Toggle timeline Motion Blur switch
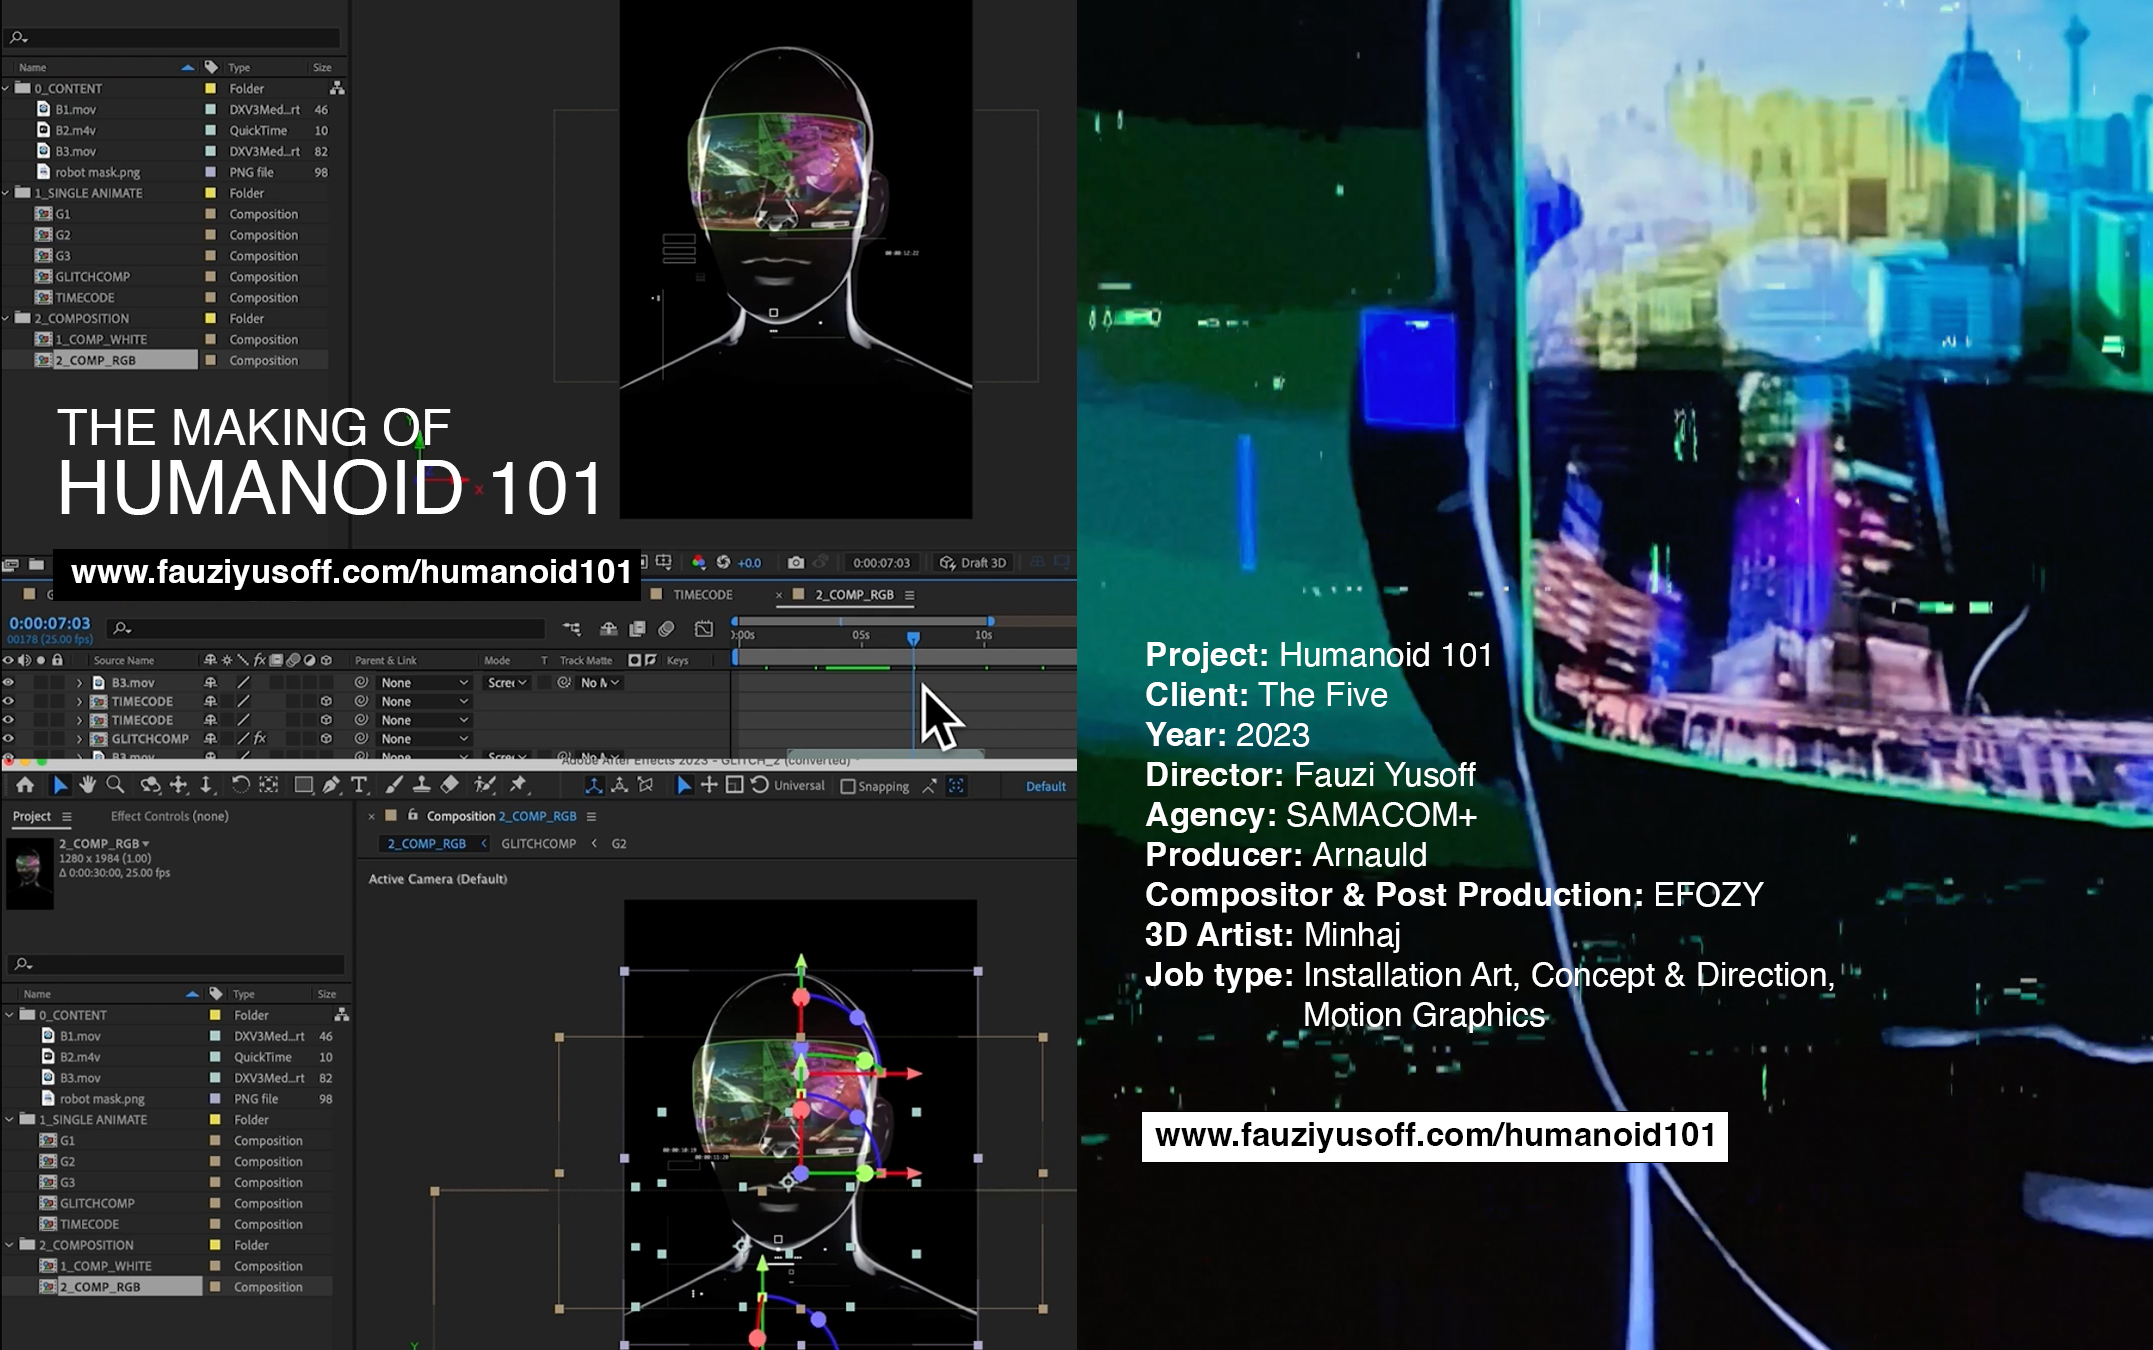 [x=667, y=628]
